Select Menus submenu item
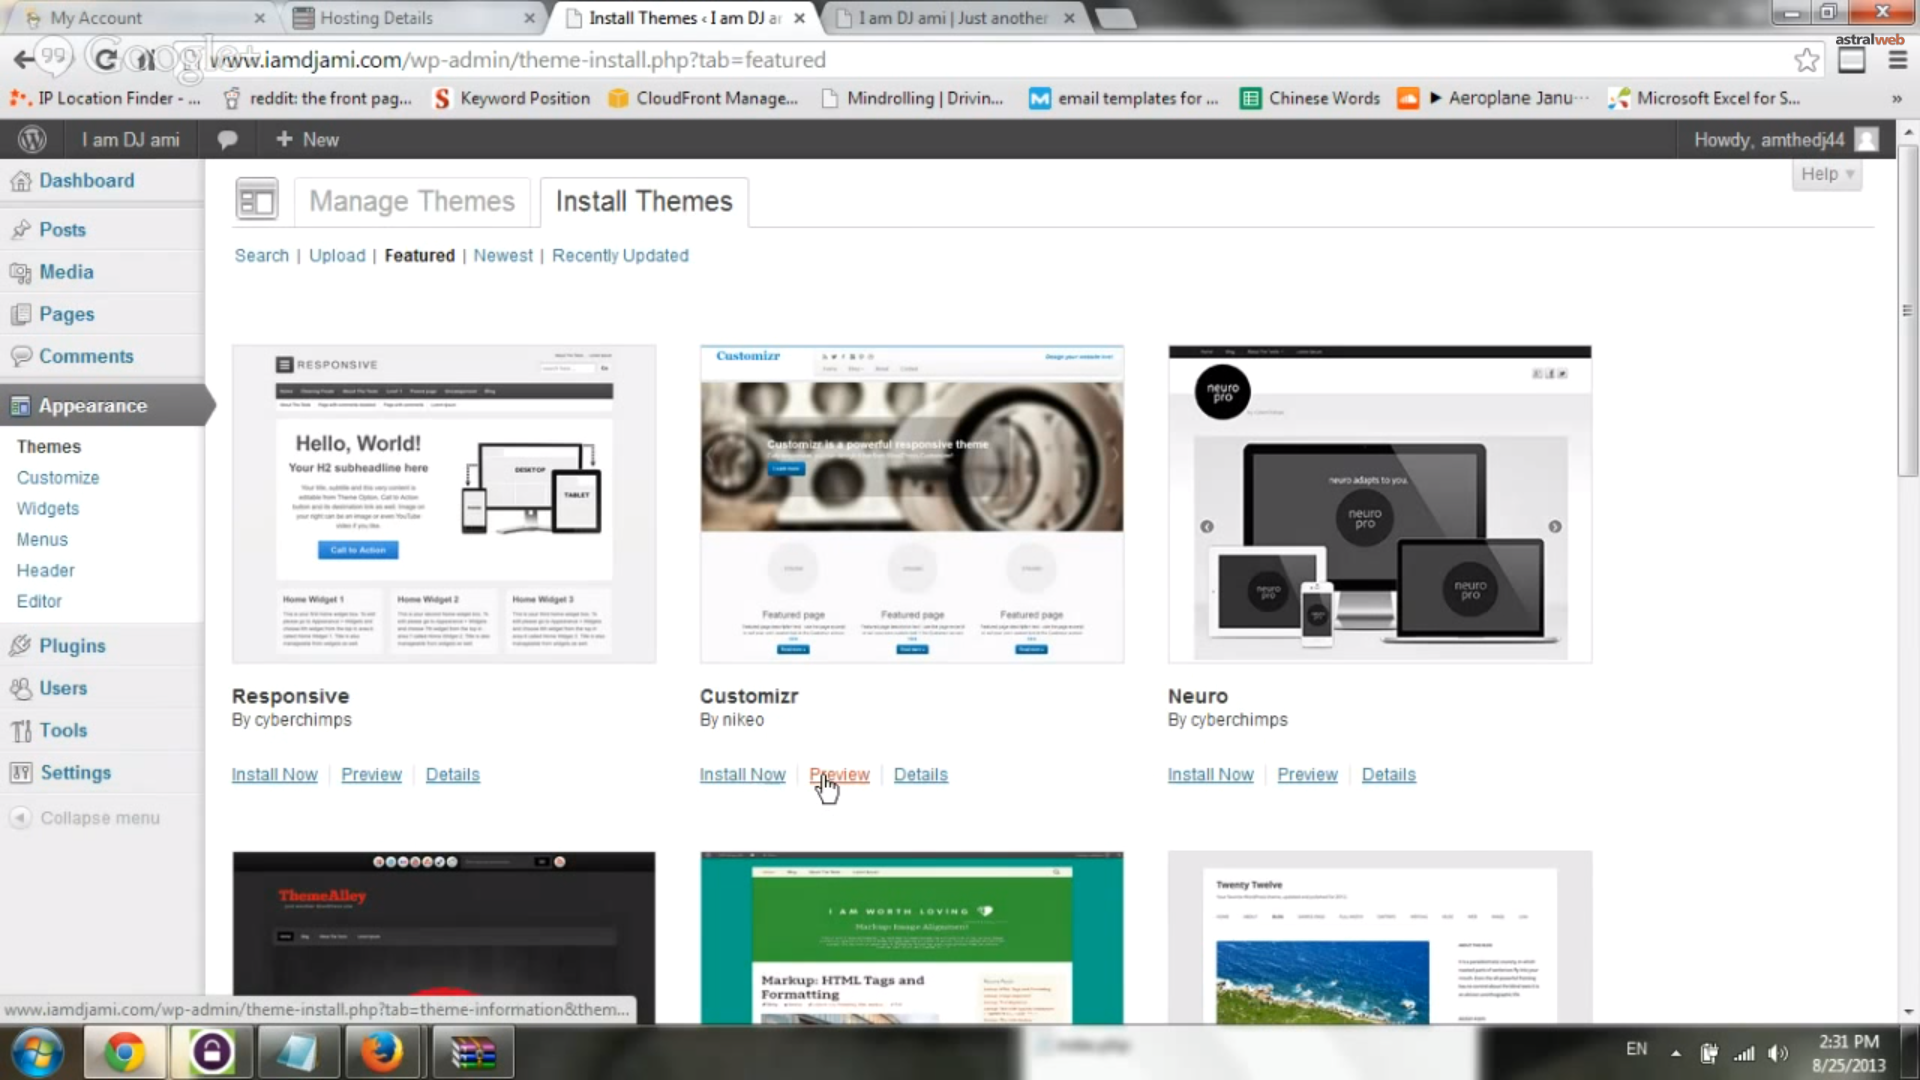1920x1080 pixels. click(42, 539)
